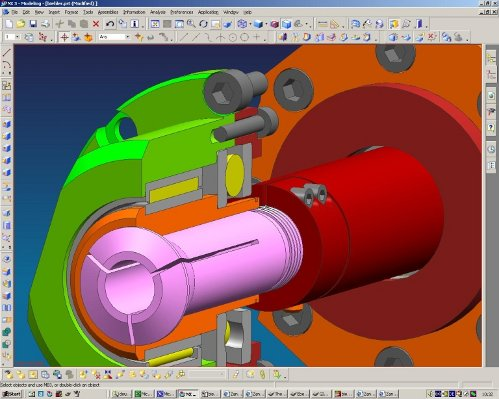The height and width of the screenshot is (399, 499).
Task: Open the Information menu
Action: coord(134,12)
